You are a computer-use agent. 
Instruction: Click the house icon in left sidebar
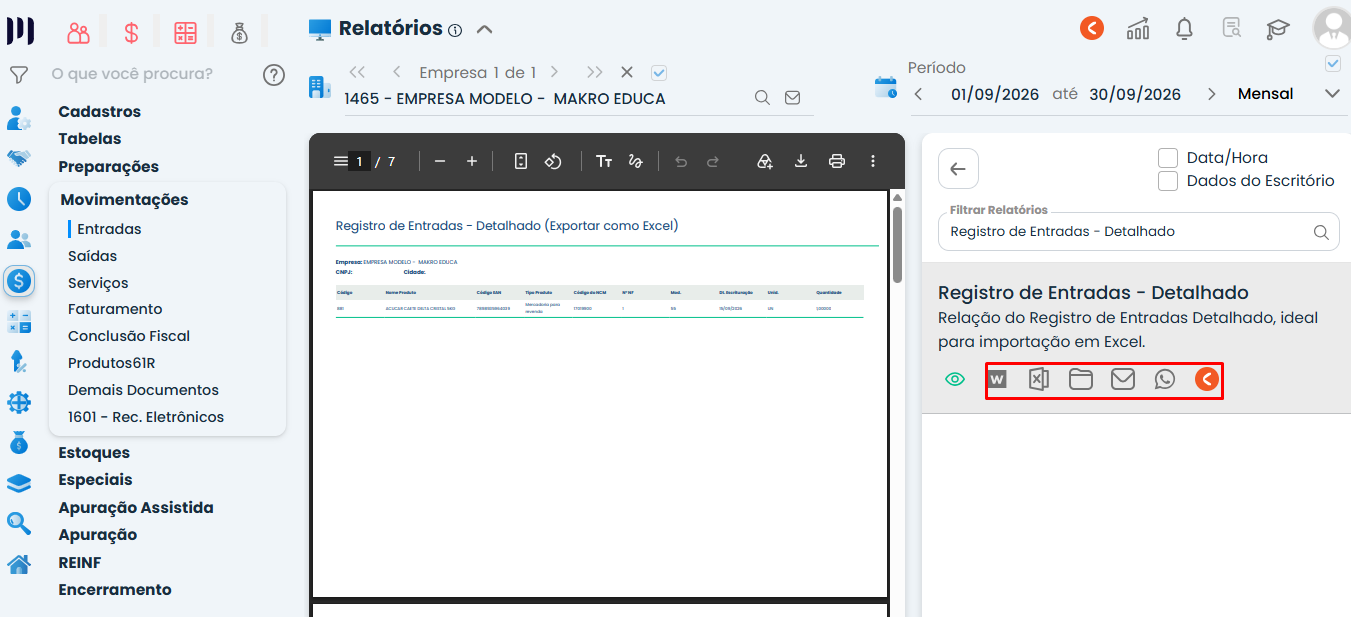point(18,564)
